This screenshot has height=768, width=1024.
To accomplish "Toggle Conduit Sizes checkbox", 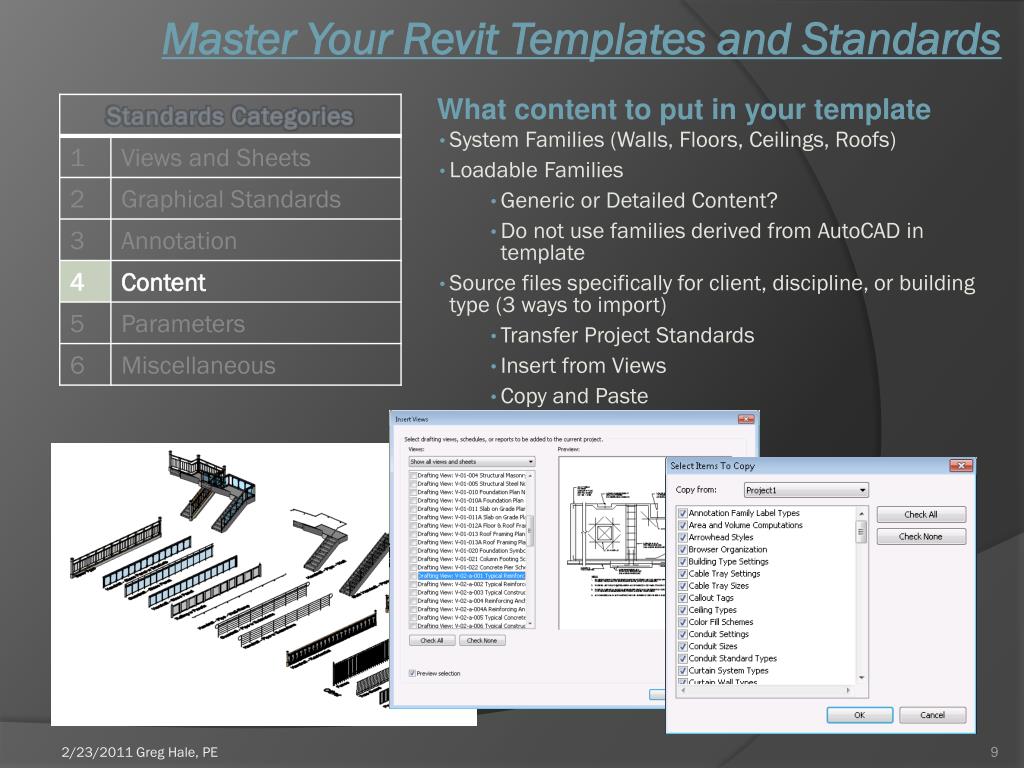I will click(682, 647).
